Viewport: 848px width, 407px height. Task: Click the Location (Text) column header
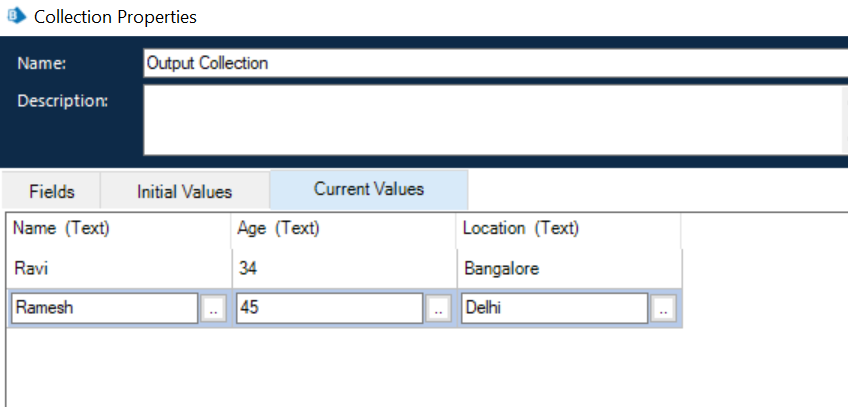pyautogui.click(x=520, y=229)
